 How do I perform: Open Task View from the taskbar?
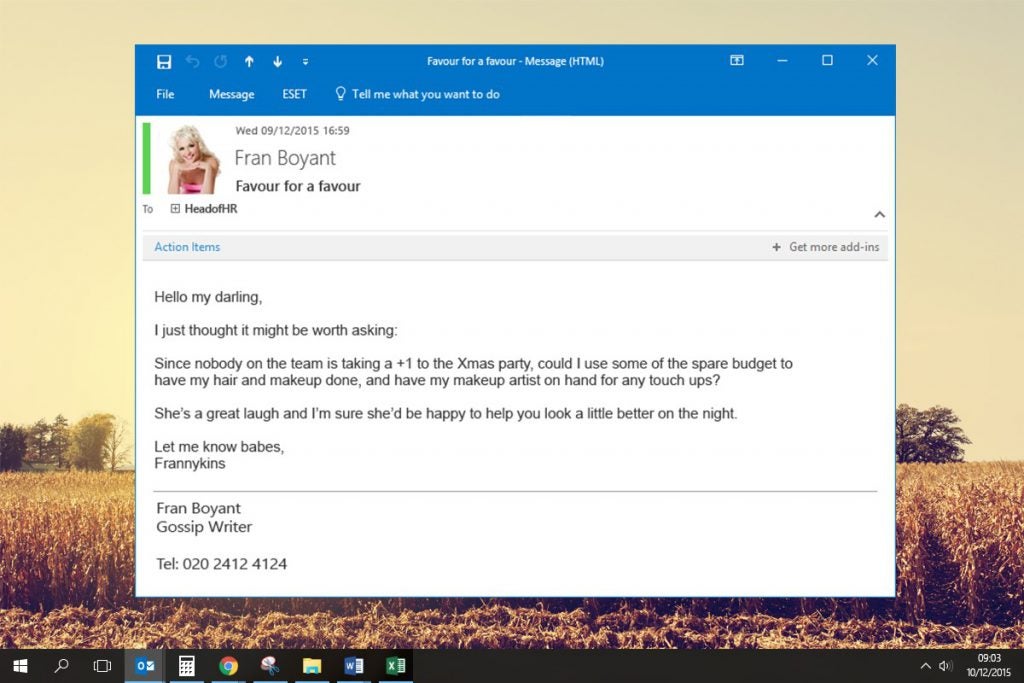(x=103, y=666)
